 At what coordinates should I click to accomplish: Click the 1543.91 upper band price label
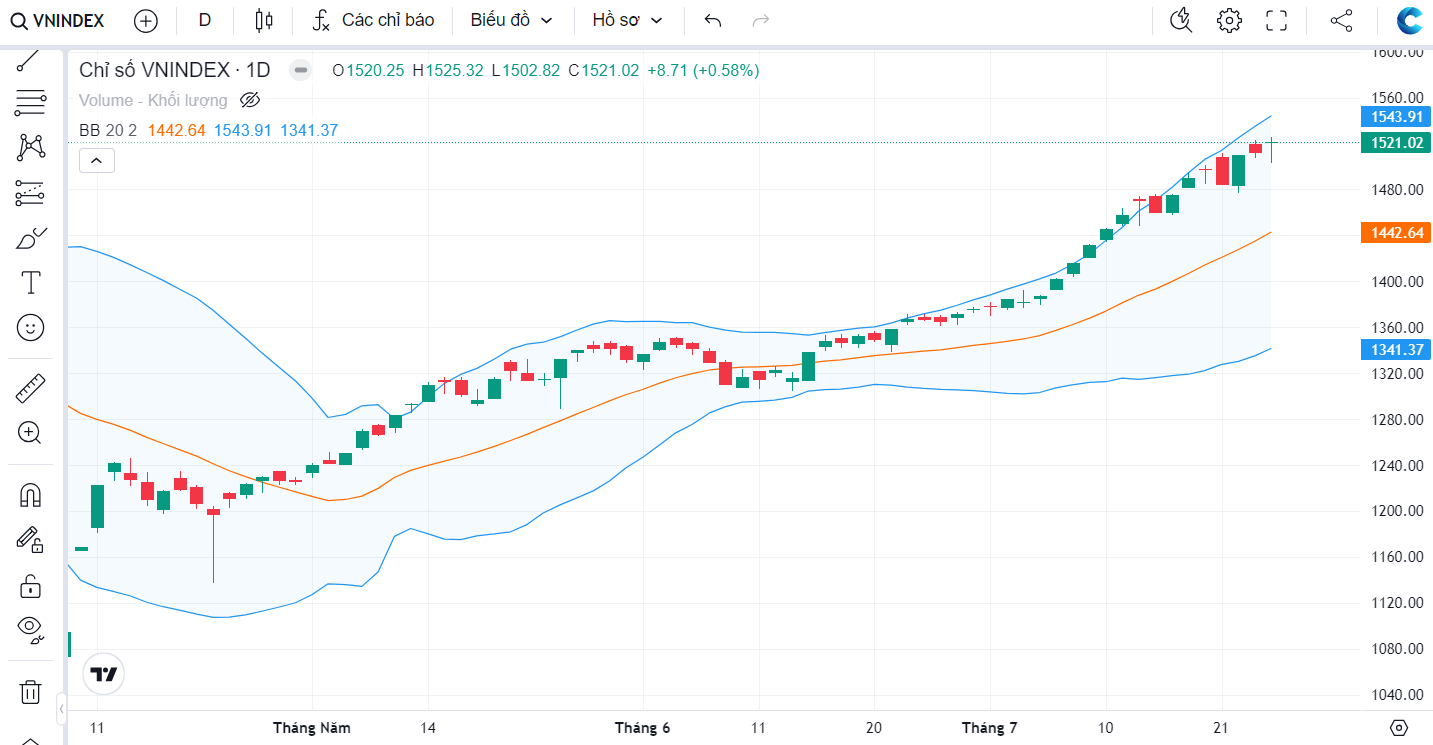pyautogui.click(x=1395, y=116)
